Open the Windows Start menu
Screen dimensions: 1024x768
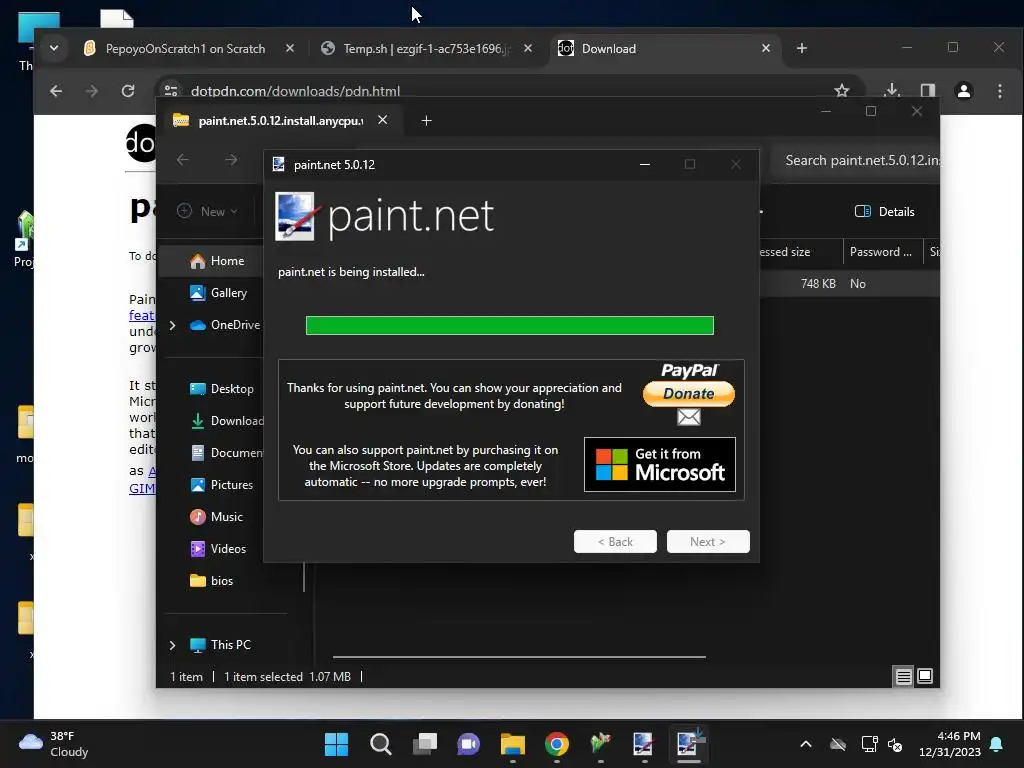[x=336, y=744]
